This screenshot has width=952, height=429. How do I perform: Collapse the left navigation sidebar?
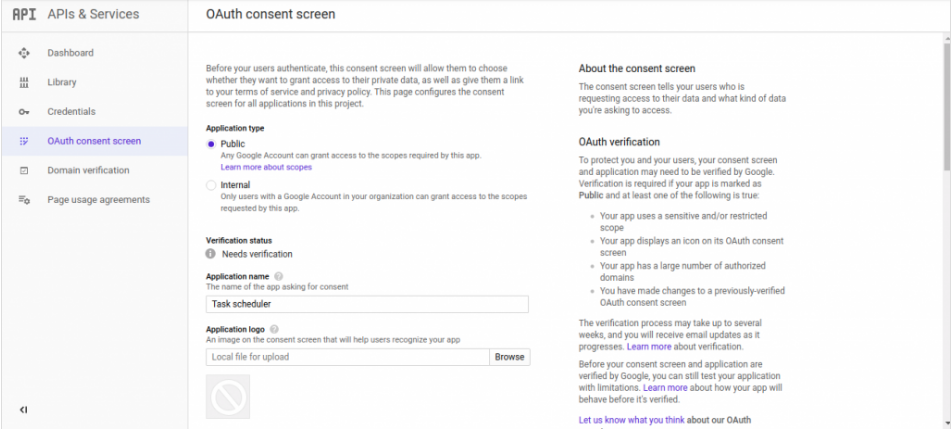click(x=24, y=410)
